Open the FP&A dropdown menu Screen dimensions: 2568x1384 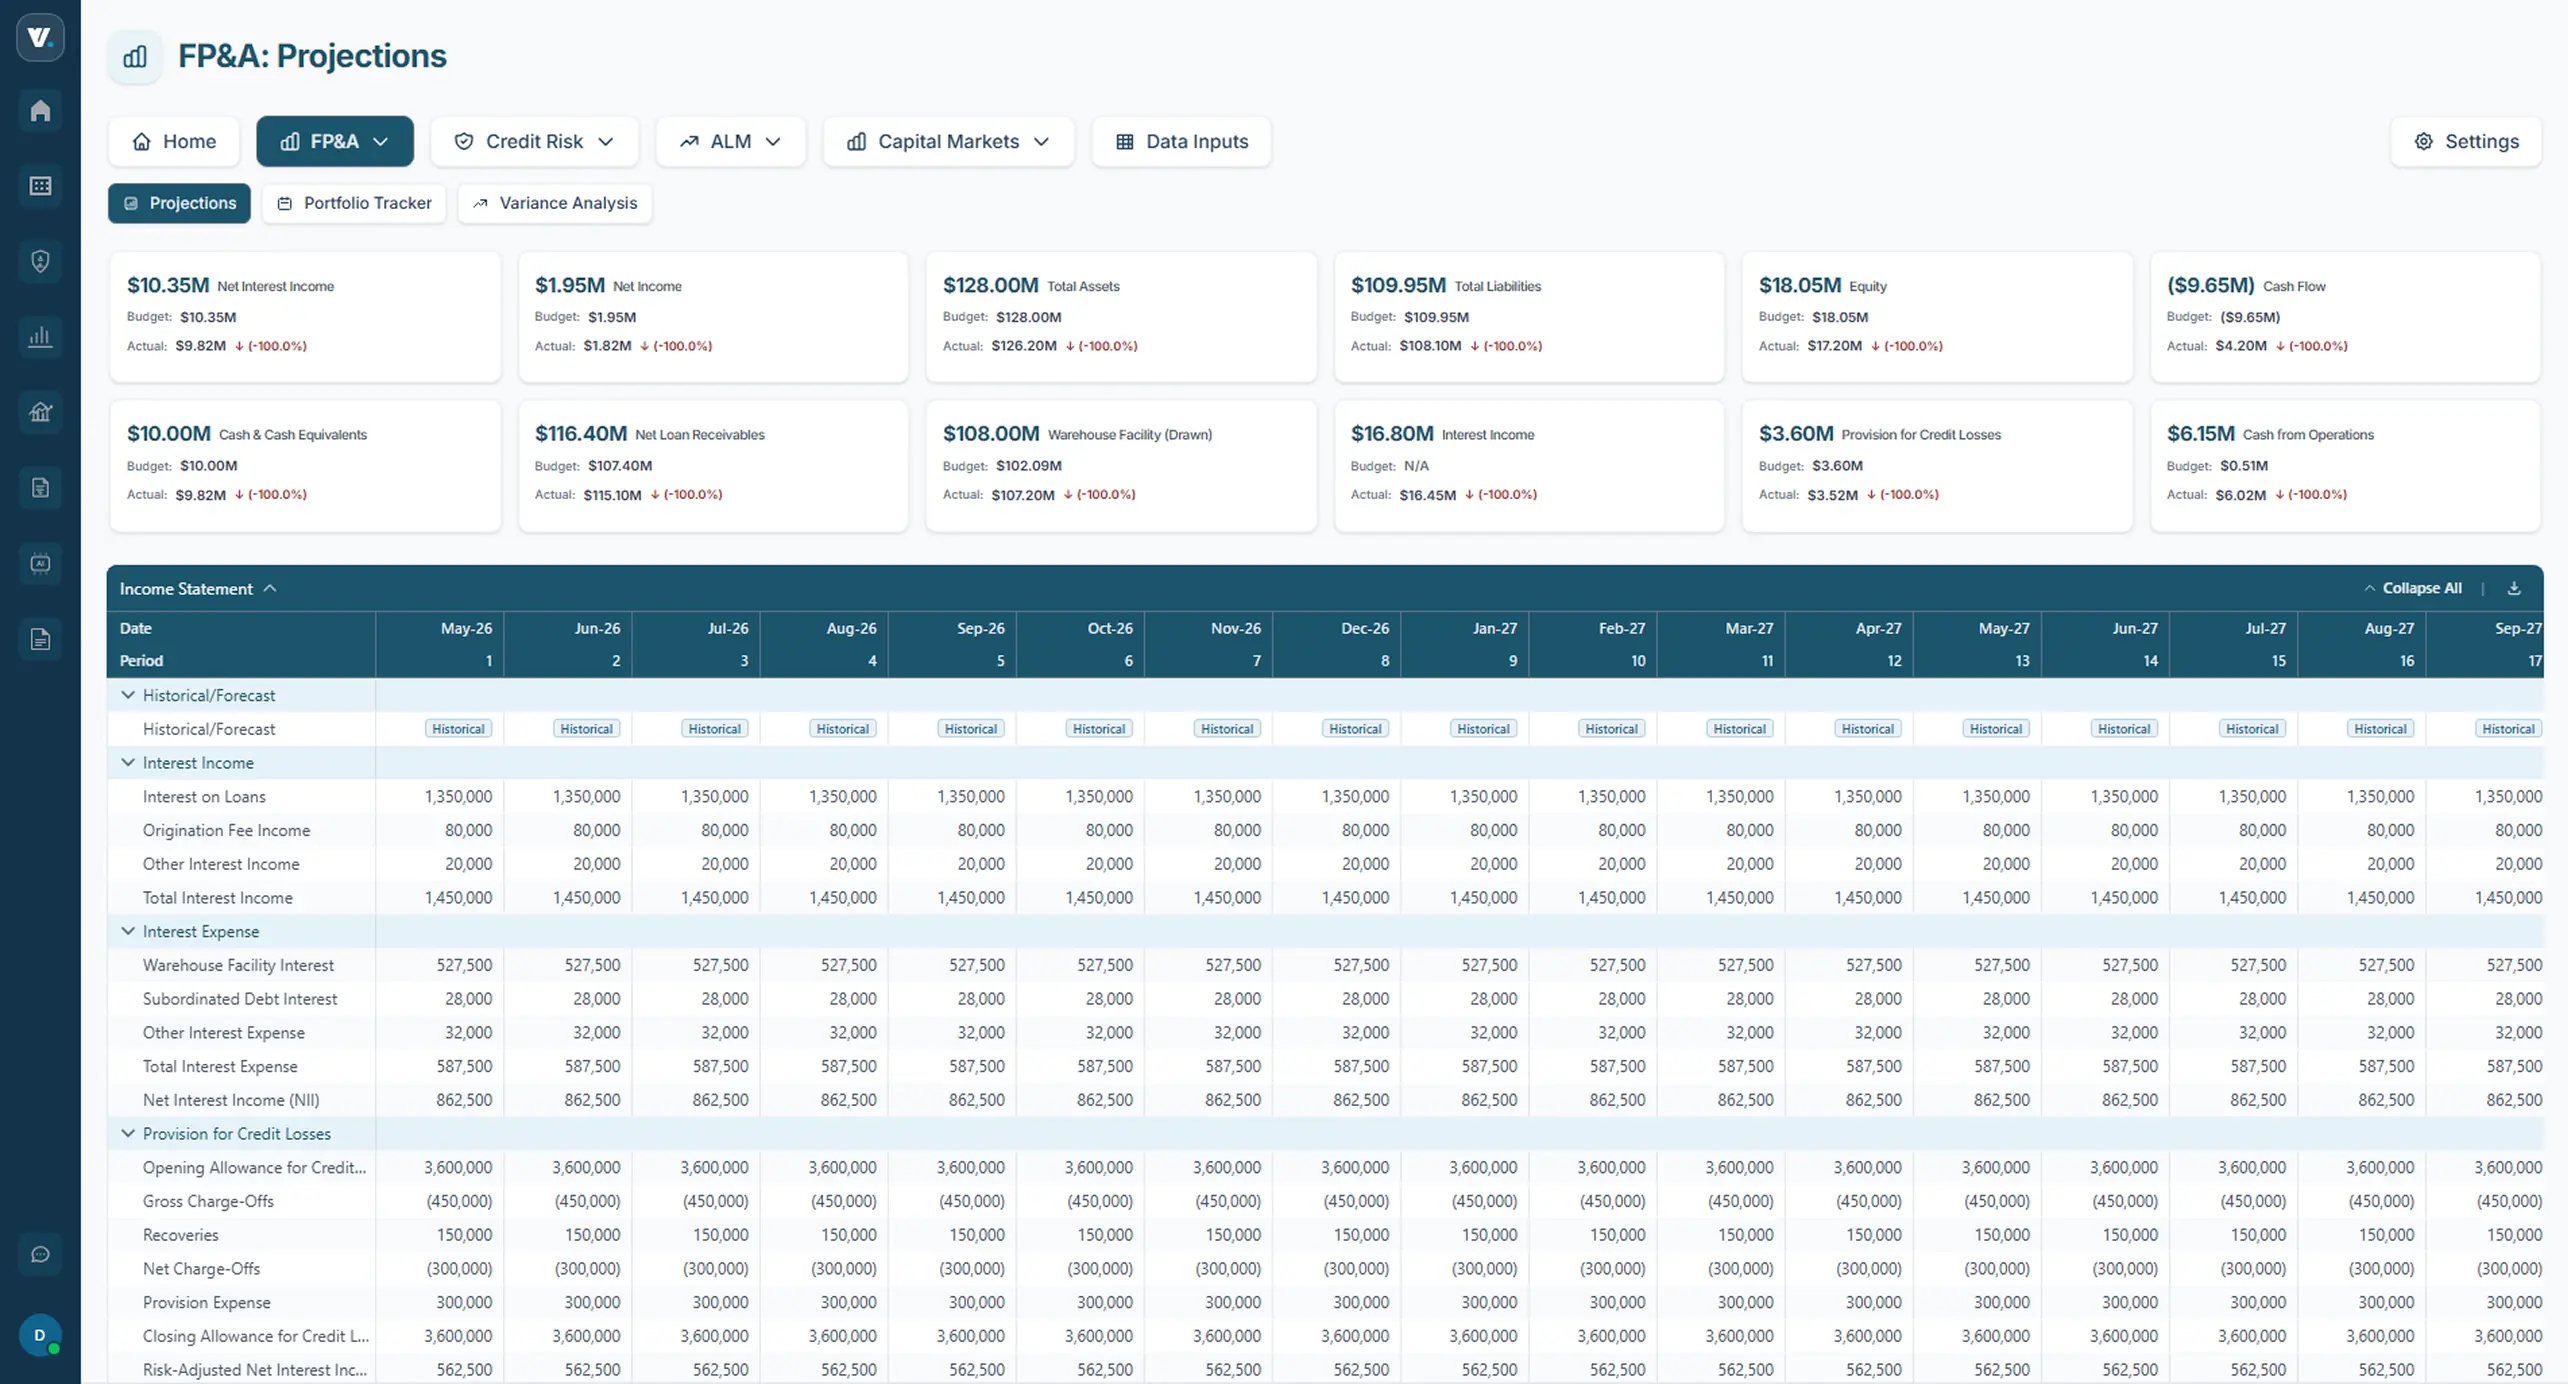pyautogui.click(x=335, y=141)
